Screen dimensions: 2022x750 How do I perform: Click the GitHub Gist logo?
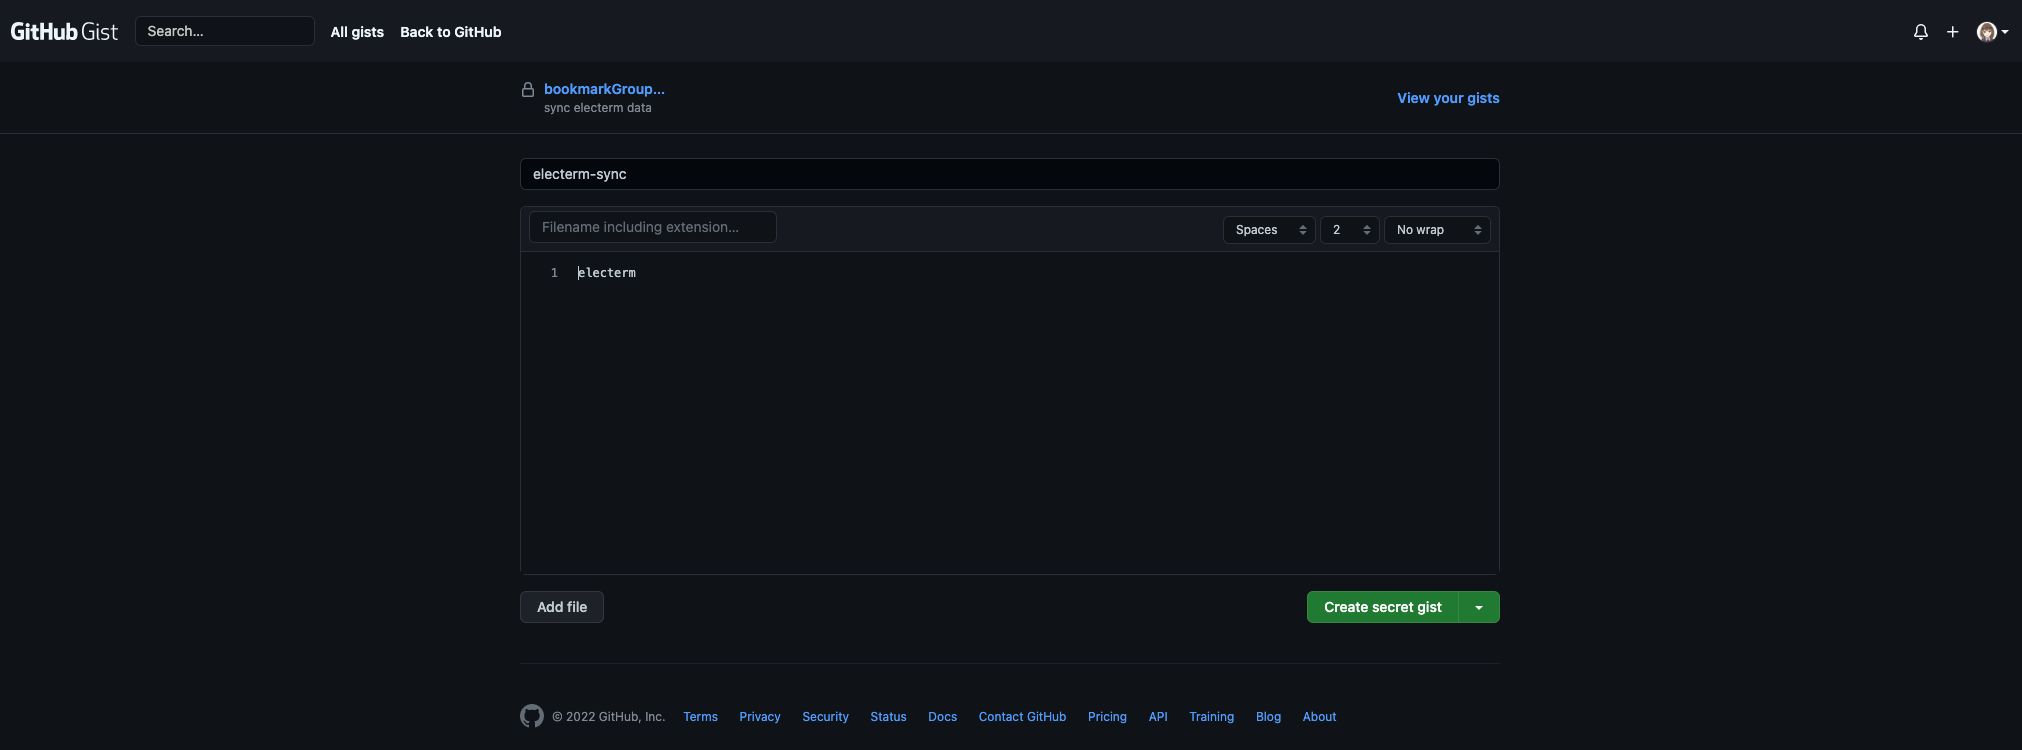pyautogui.click(x=64, y=32)
